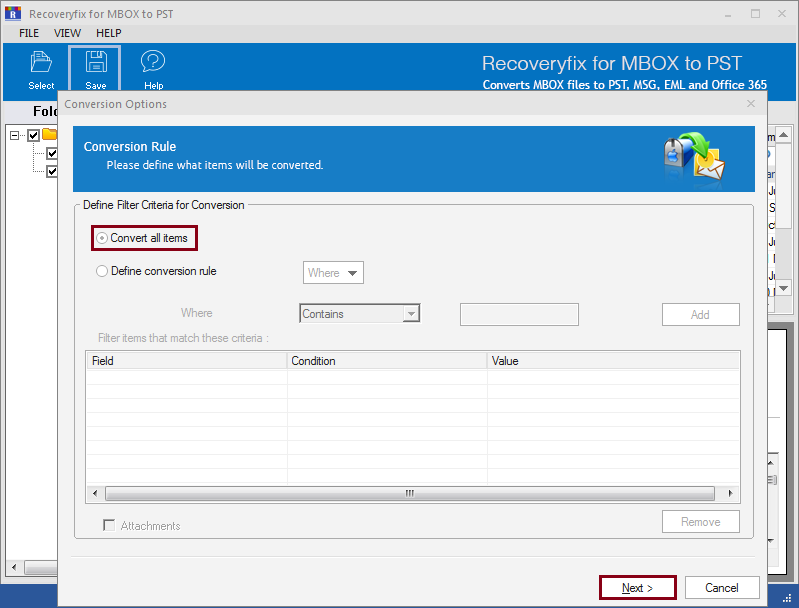Click the Add button
This screenshot has height=608, width=799.
pyautogui.click(x=700, y=314)
